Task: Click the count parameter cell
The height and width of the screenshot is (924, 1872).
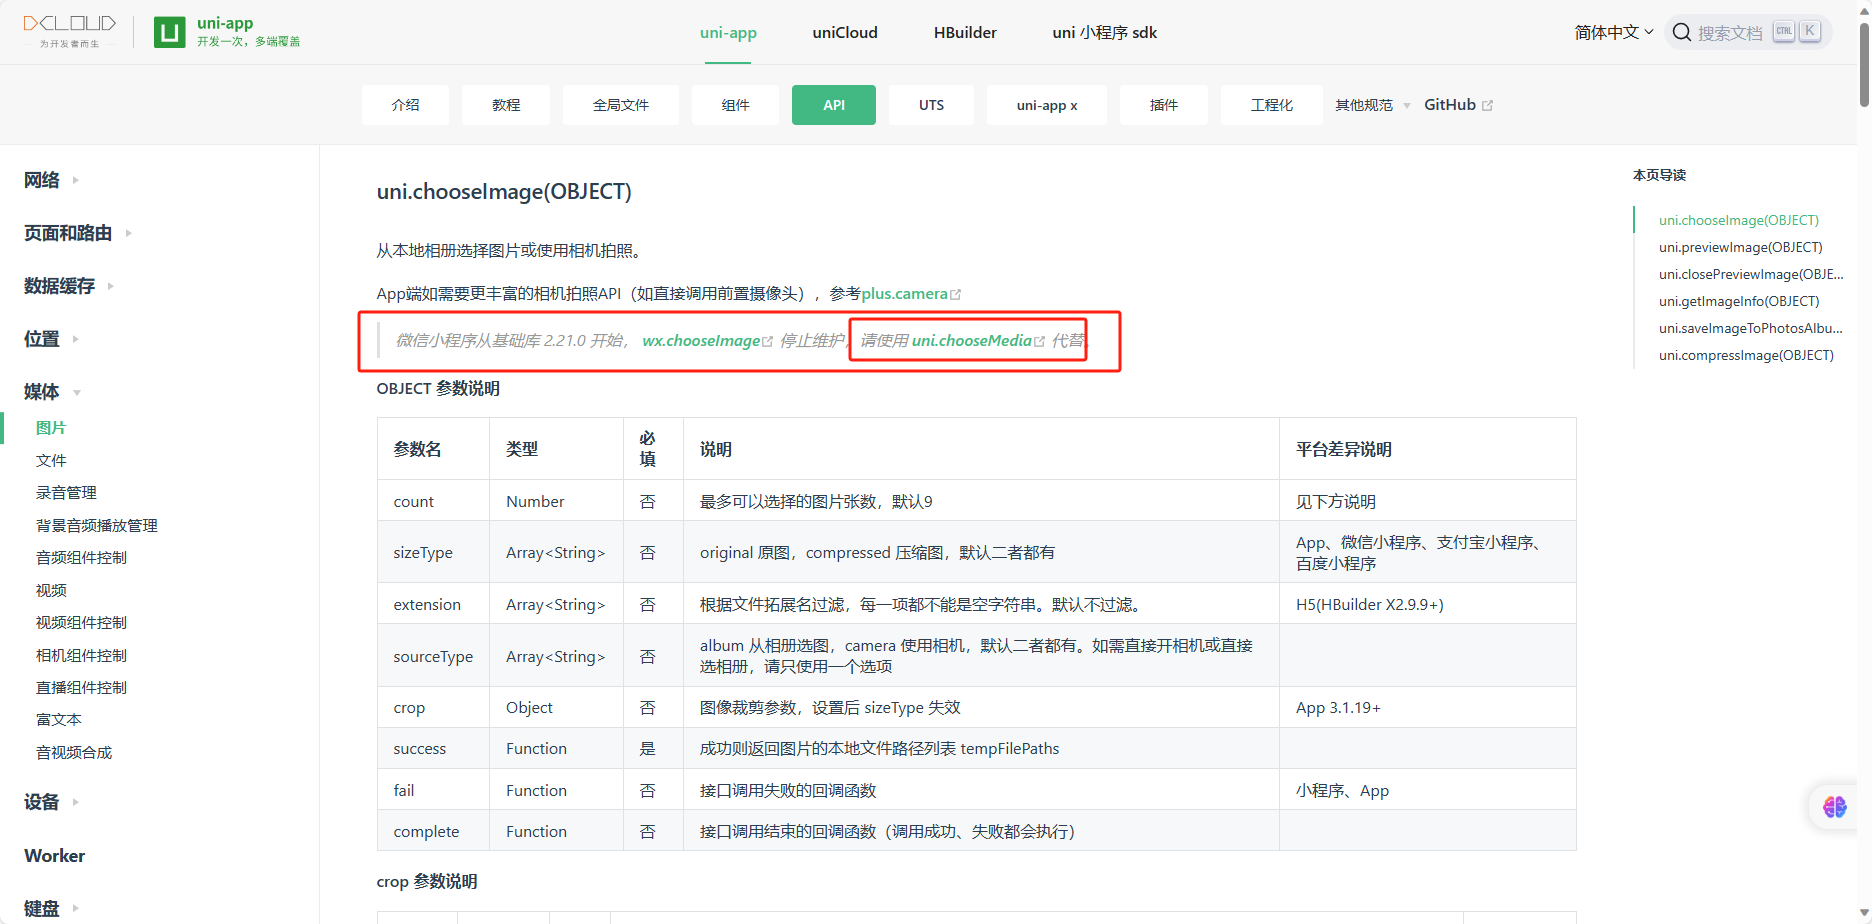Action: (433, 501)
